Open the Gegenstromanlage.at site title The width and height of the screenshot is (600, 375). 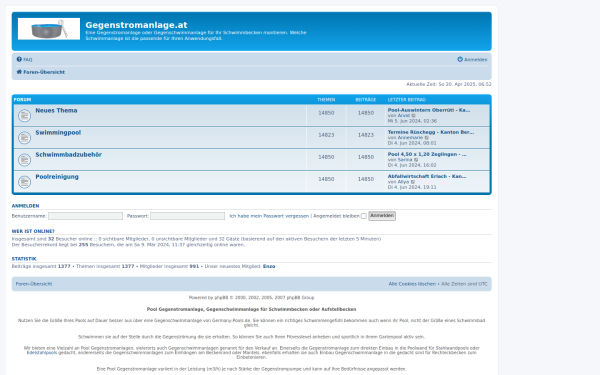tap(136, 25)
